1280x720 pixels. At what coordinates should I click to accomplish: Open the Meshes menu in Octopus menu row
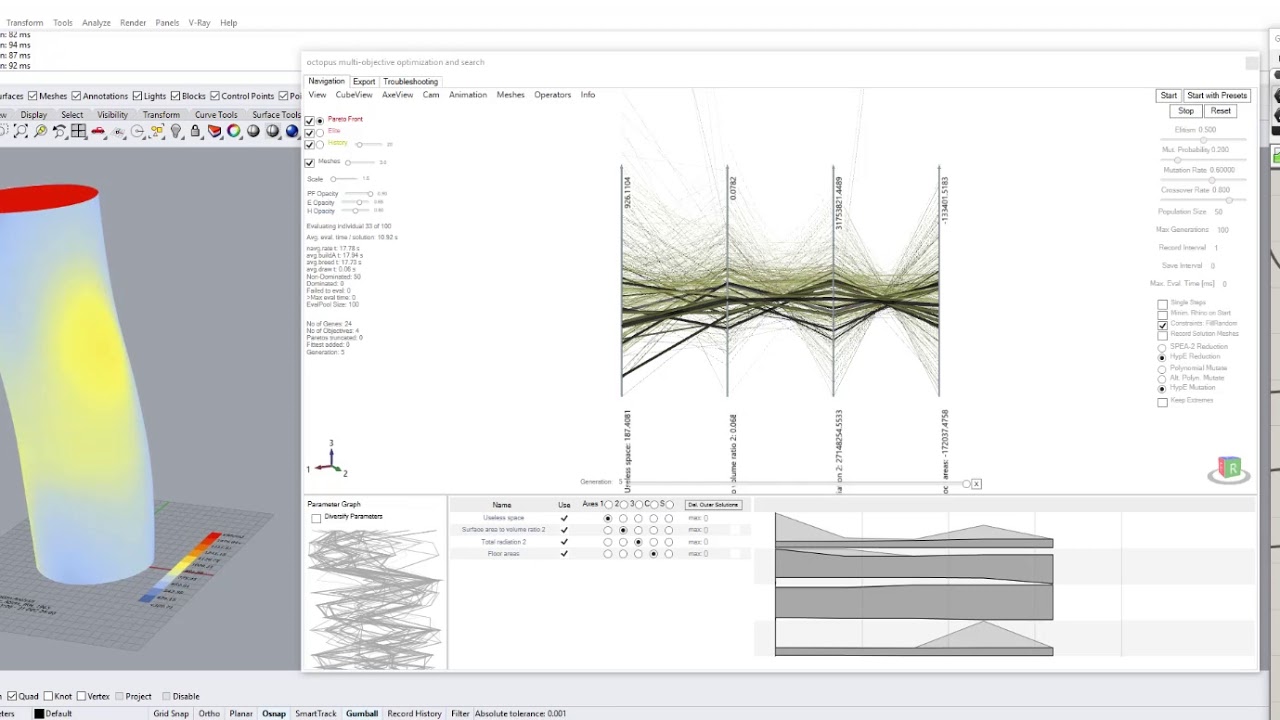(510, 95)
